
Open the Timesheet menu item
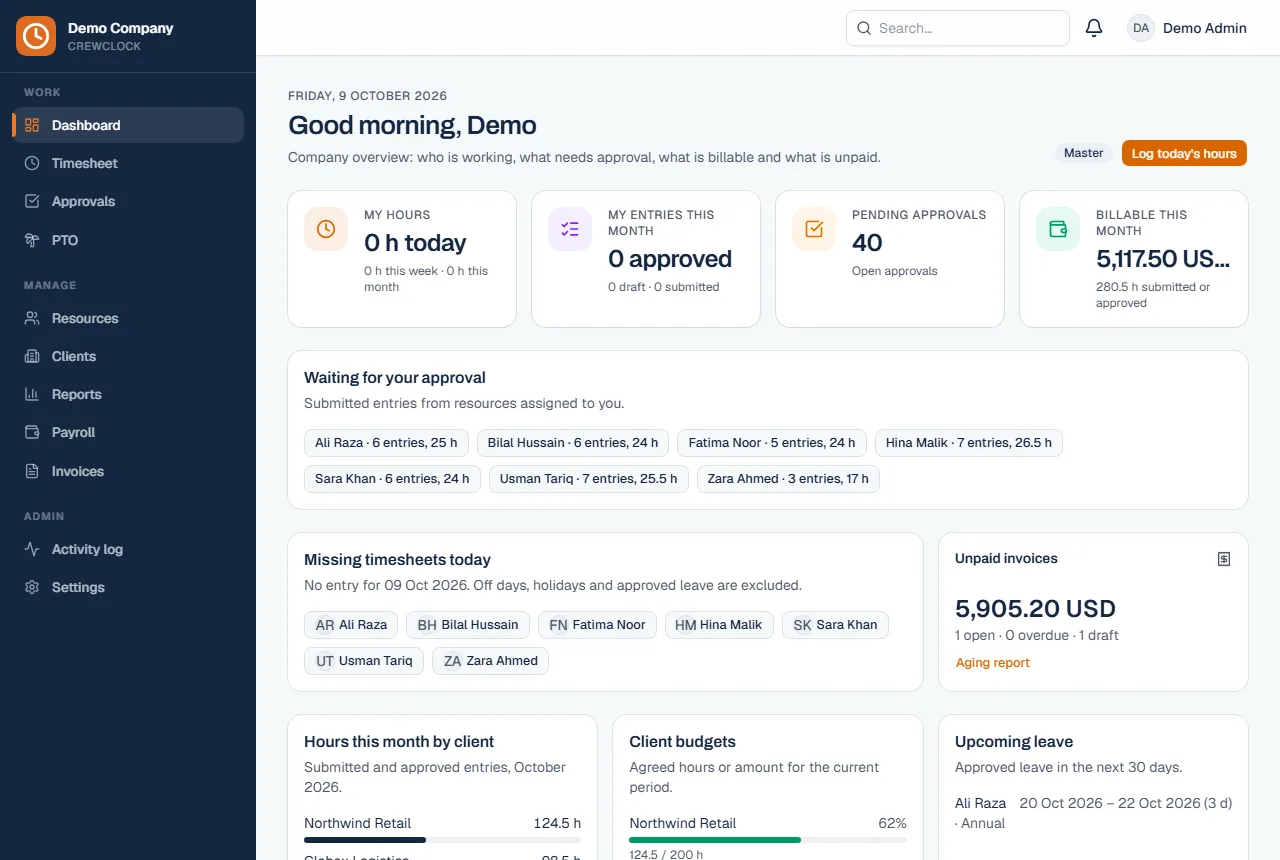pos(128,163)
